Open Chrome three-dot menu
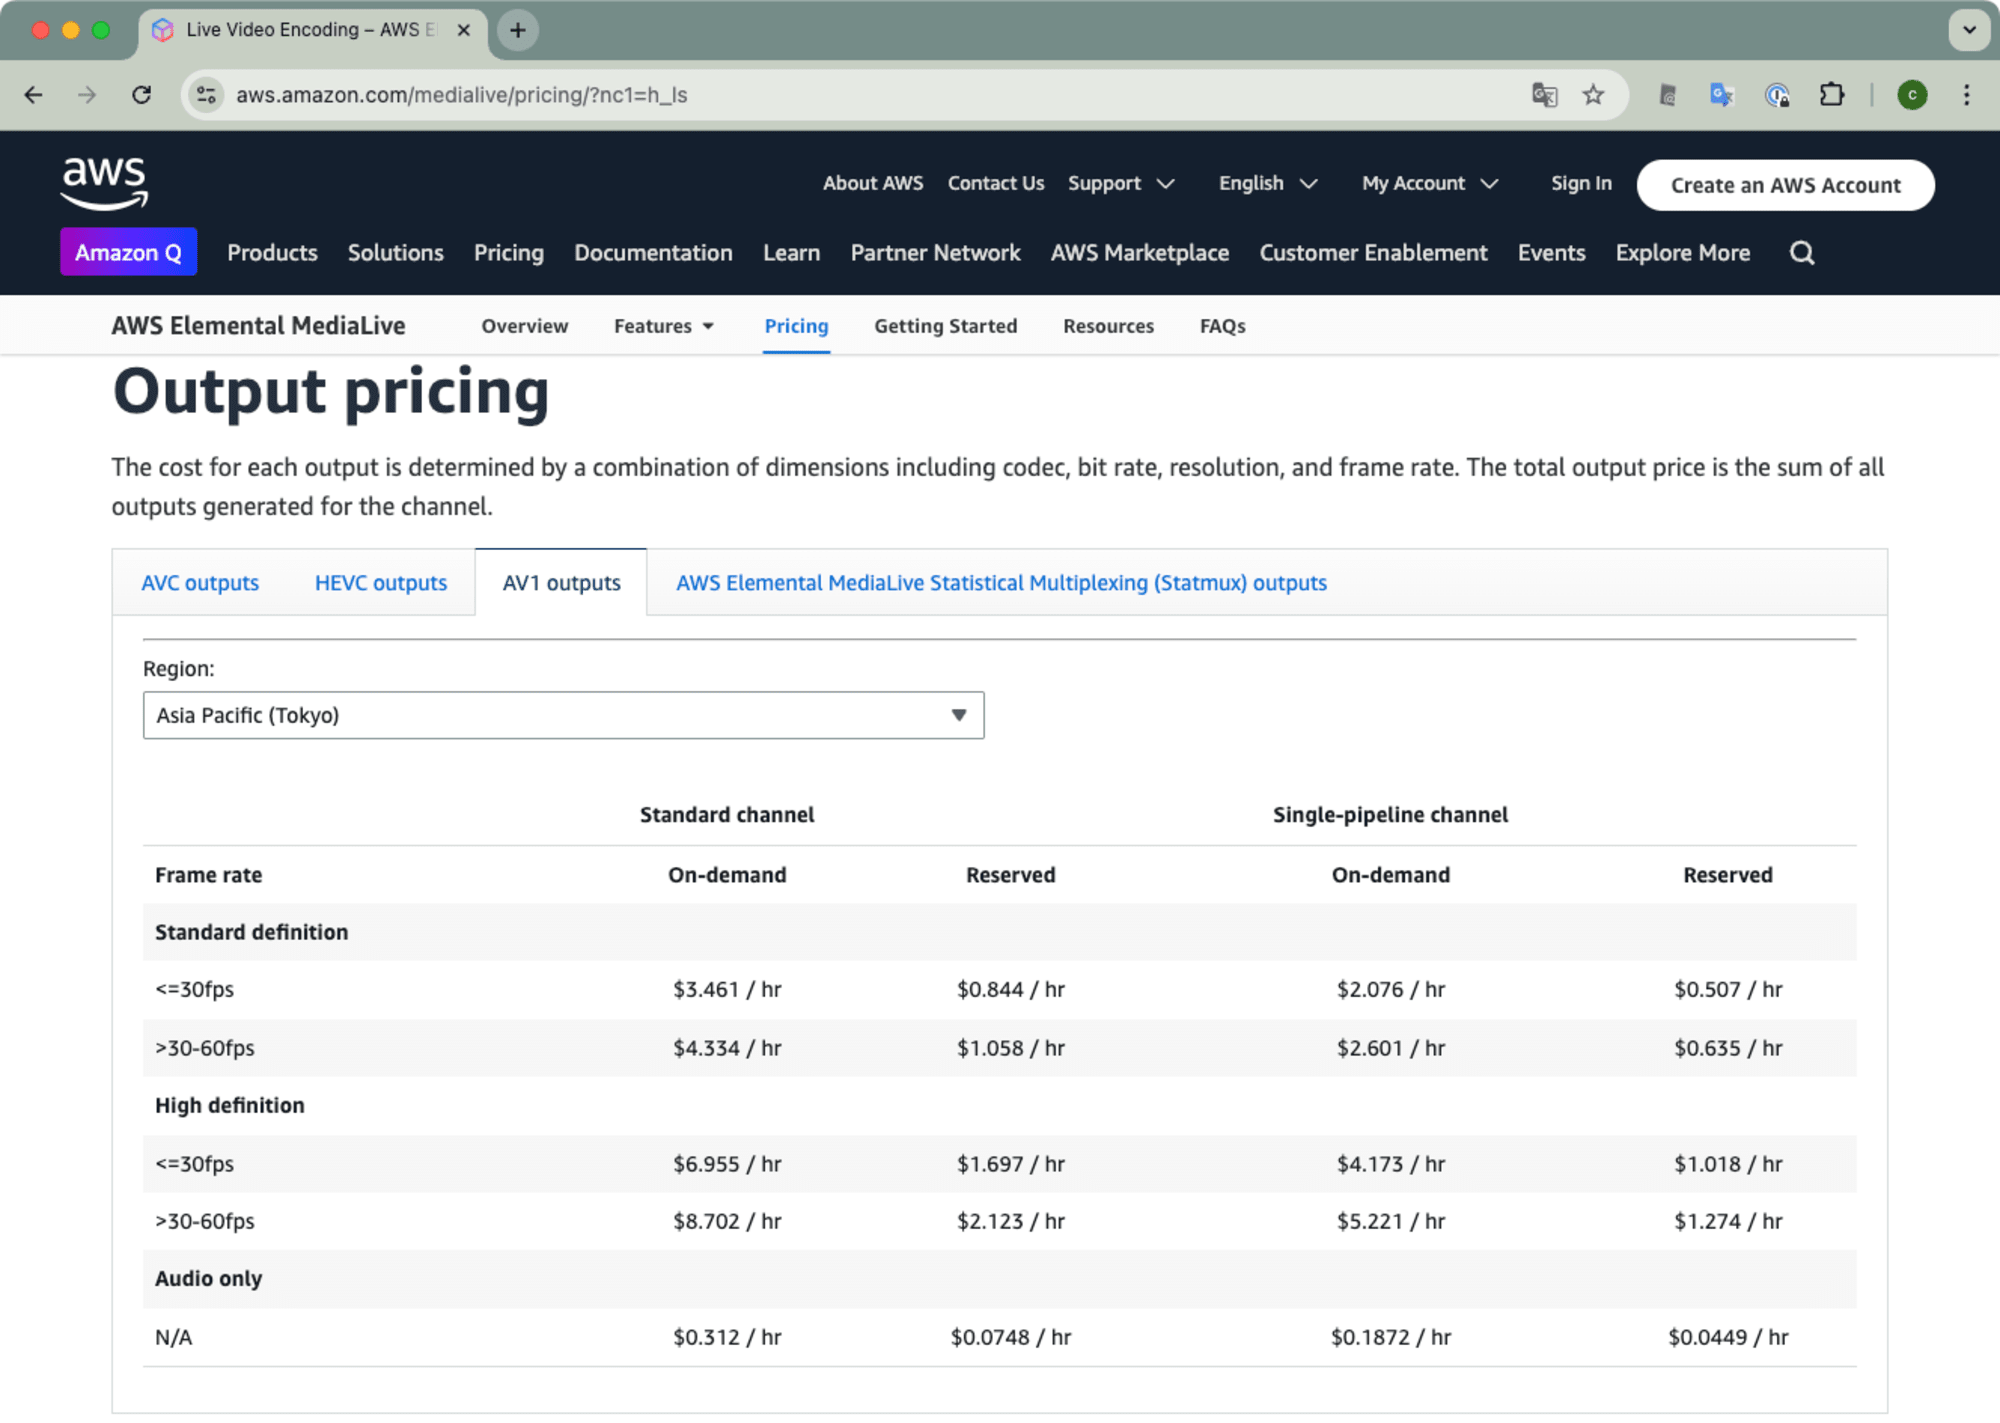Screen dimensions: 2000x1423 pos(1966,95)
